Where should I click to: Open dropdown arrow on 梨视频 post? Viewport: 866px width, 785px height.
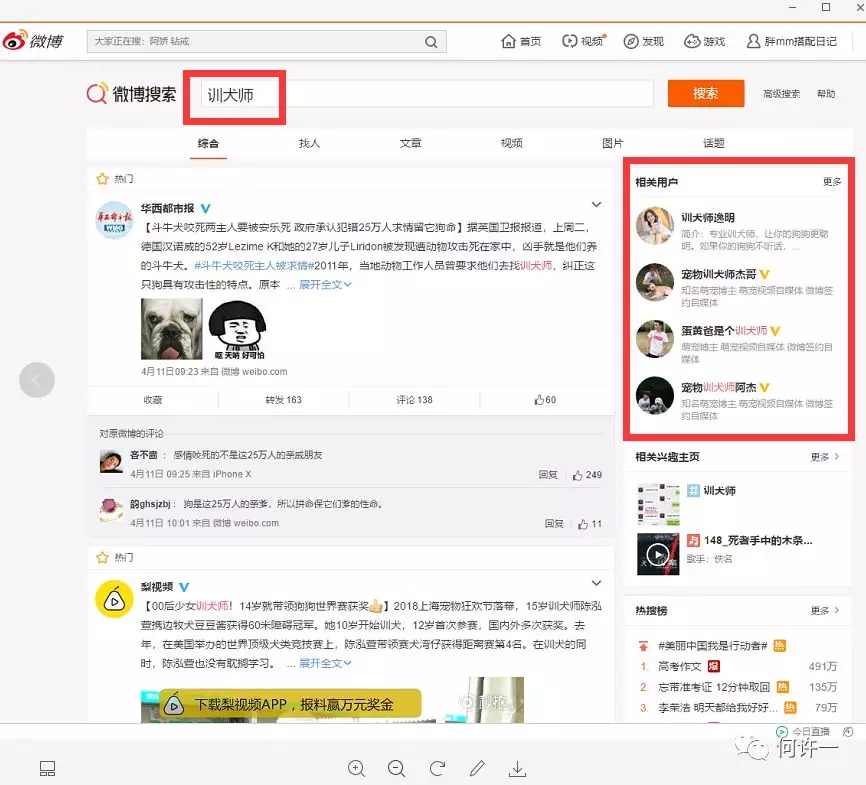pyautogui.click(x=596, y=583)
